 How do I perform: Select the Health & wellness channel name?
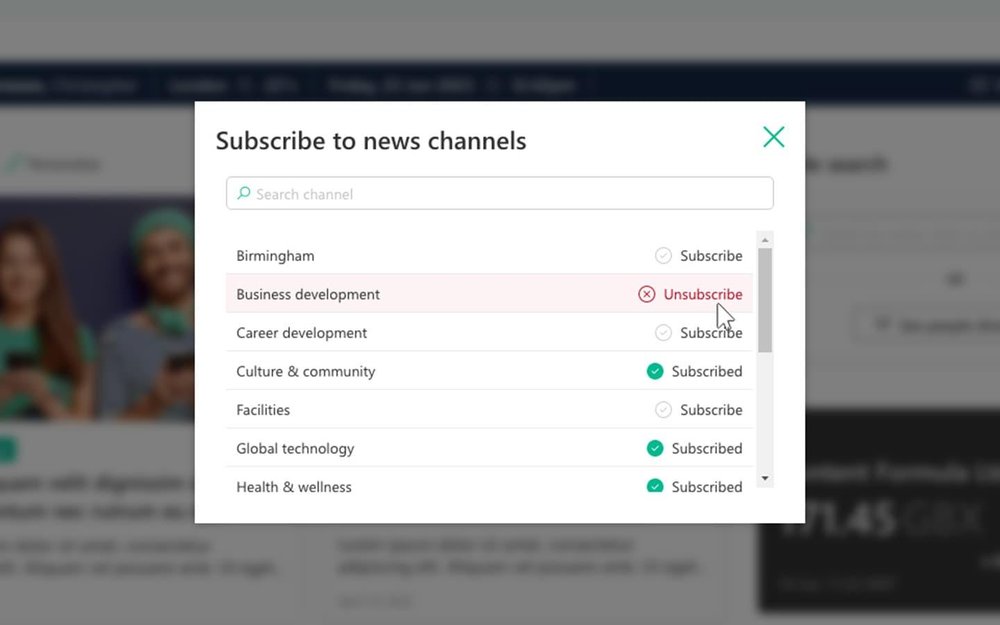(x=294, y=487)
